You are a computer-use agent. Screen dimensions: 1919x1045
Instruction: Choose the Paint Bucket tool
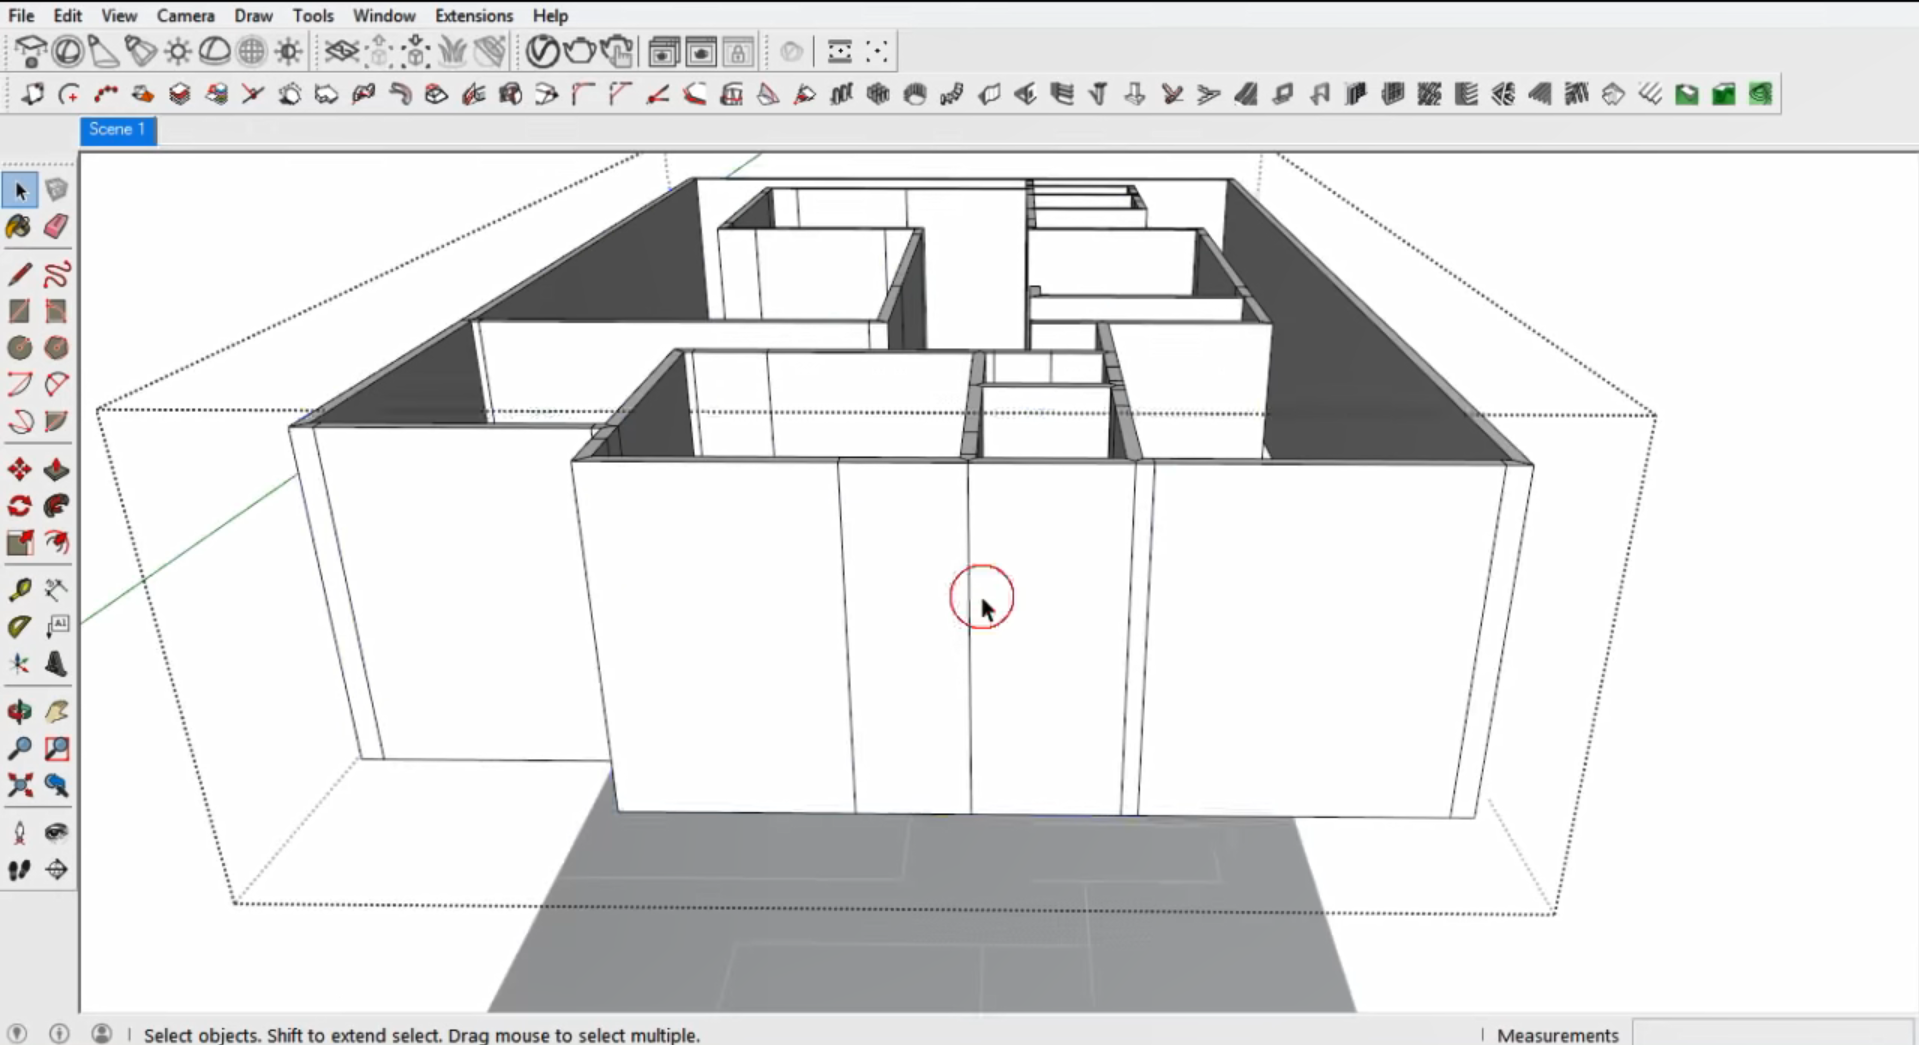(20, 227)
